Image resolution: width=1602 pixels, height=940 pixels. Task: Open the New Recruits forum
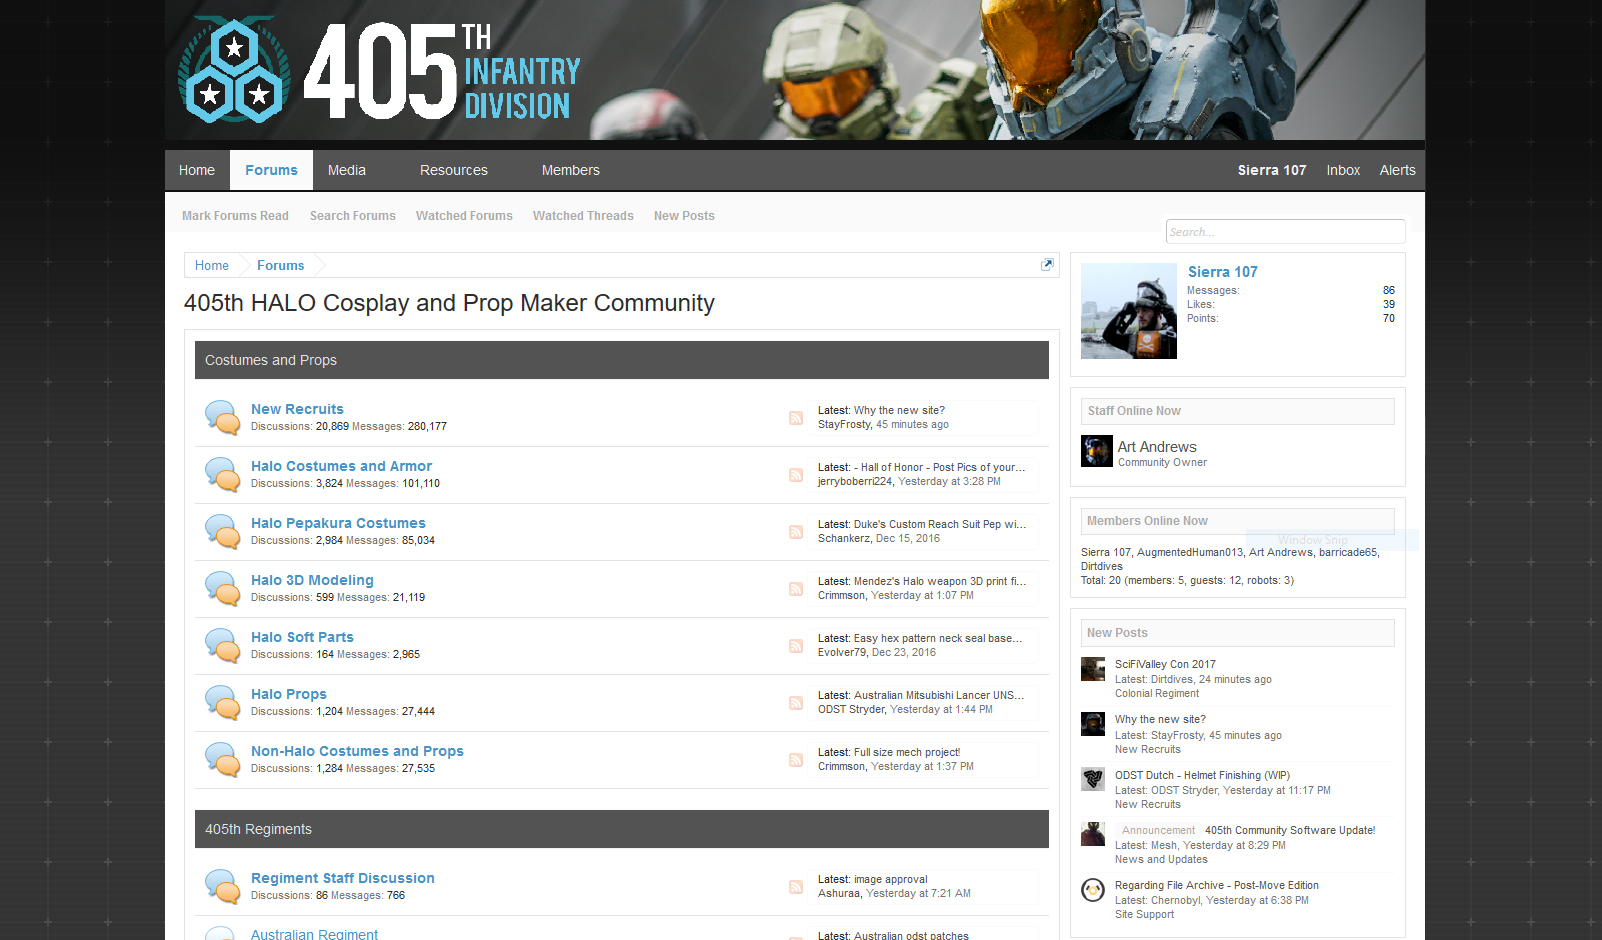[x=297, y=409]
